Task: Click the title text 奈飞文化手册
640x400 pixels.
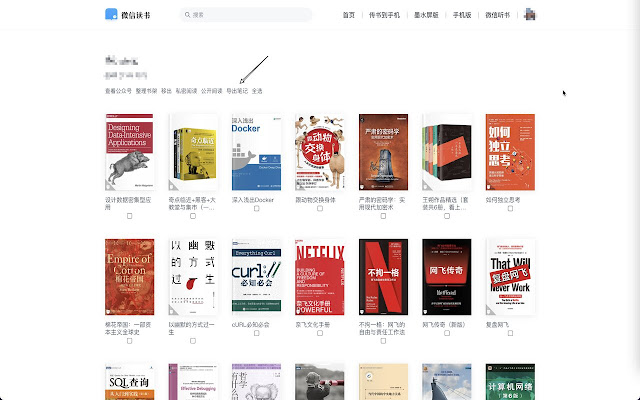Action: tap(313, 325)
